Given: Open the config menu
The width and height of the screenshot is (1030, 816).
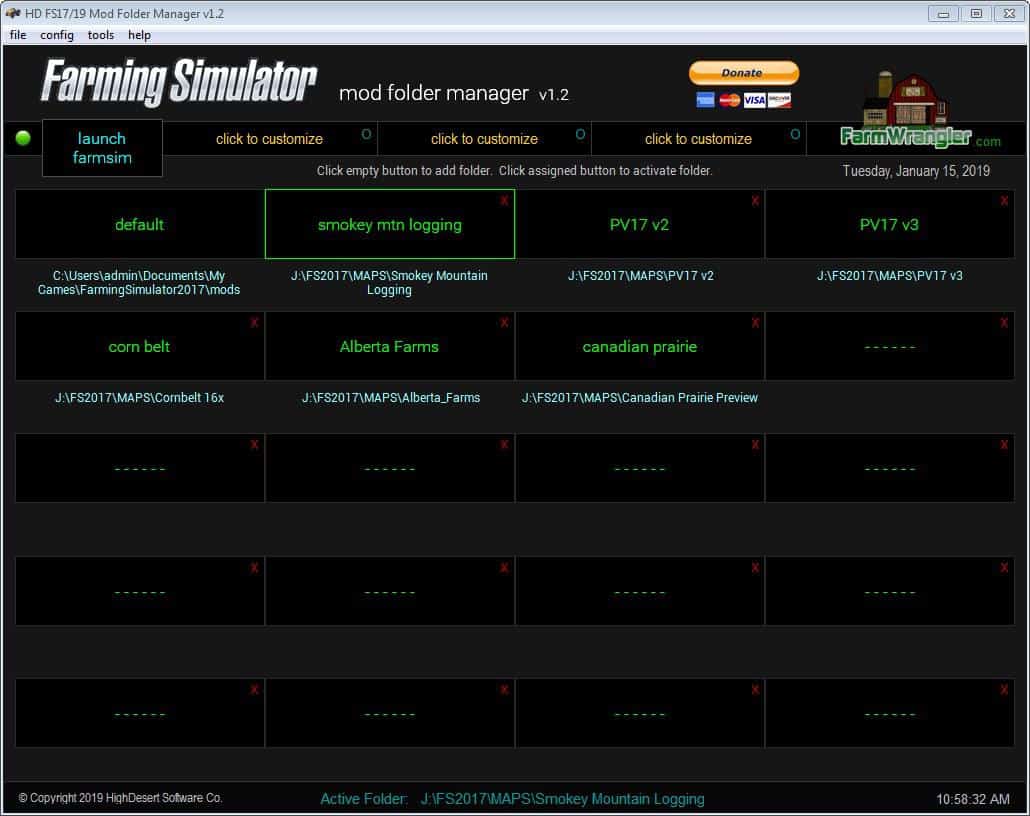Looking at the screenshot, I should tap(57, 35).
